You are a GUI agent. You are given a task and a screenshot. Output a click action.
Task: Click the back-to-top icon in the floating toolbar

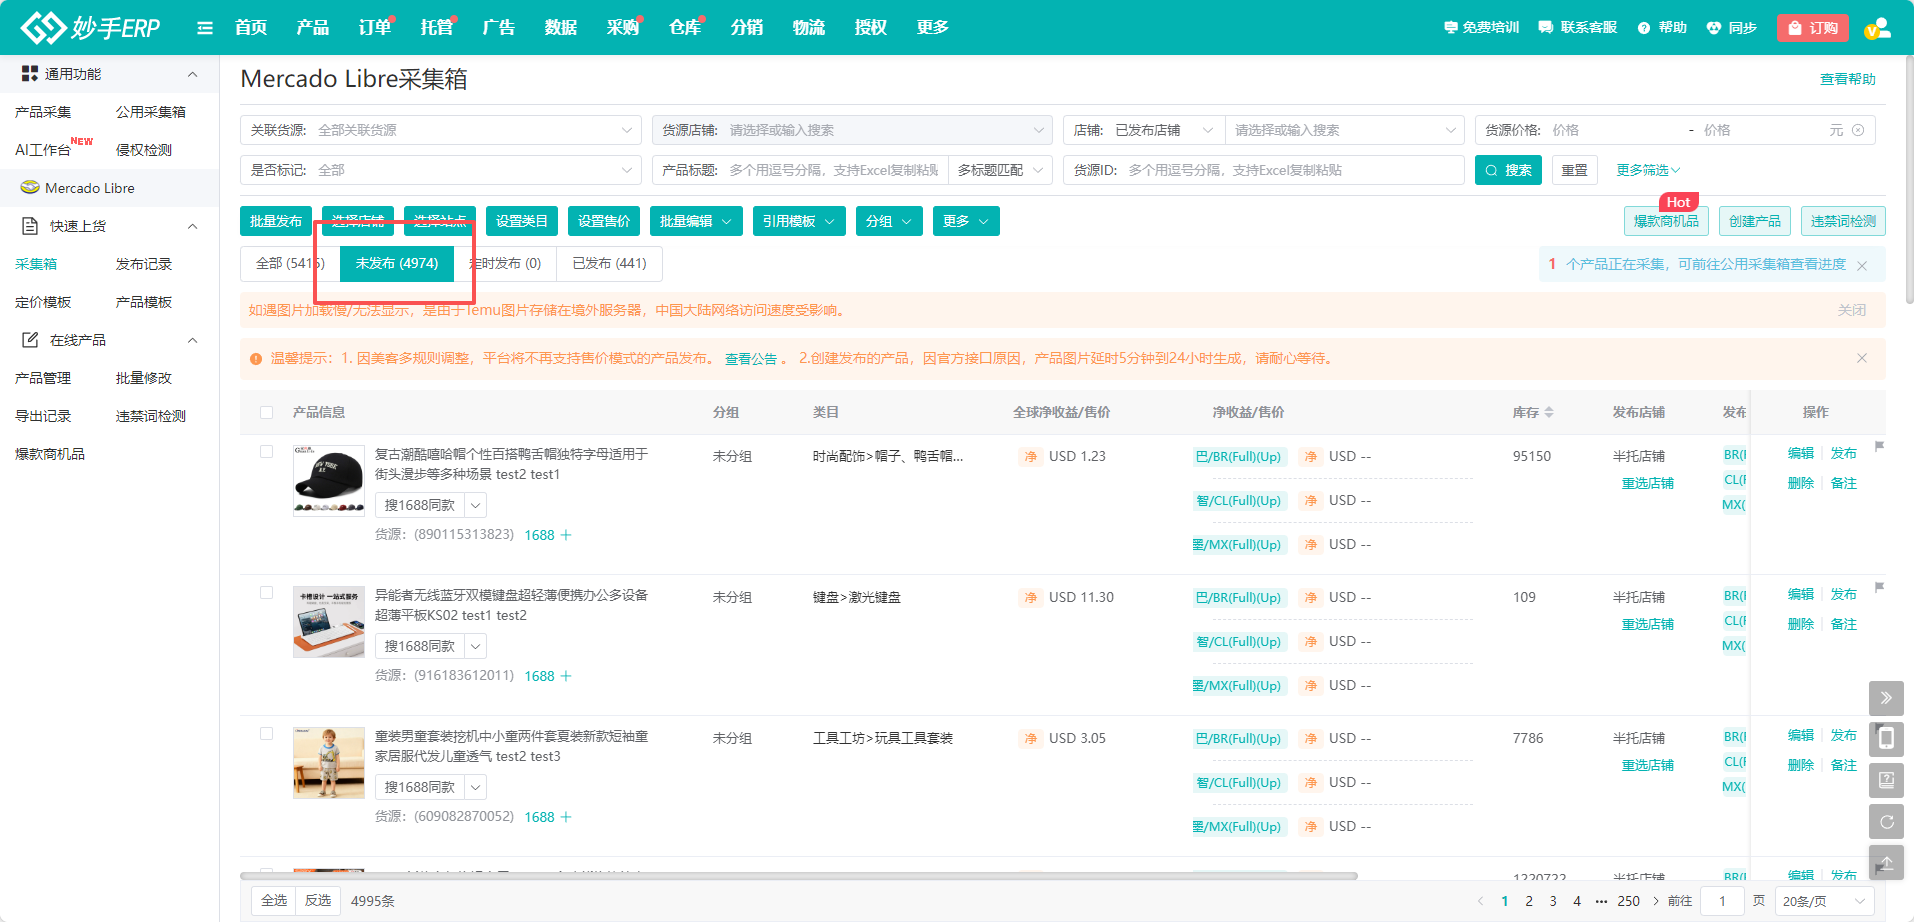pos(1886,863)
